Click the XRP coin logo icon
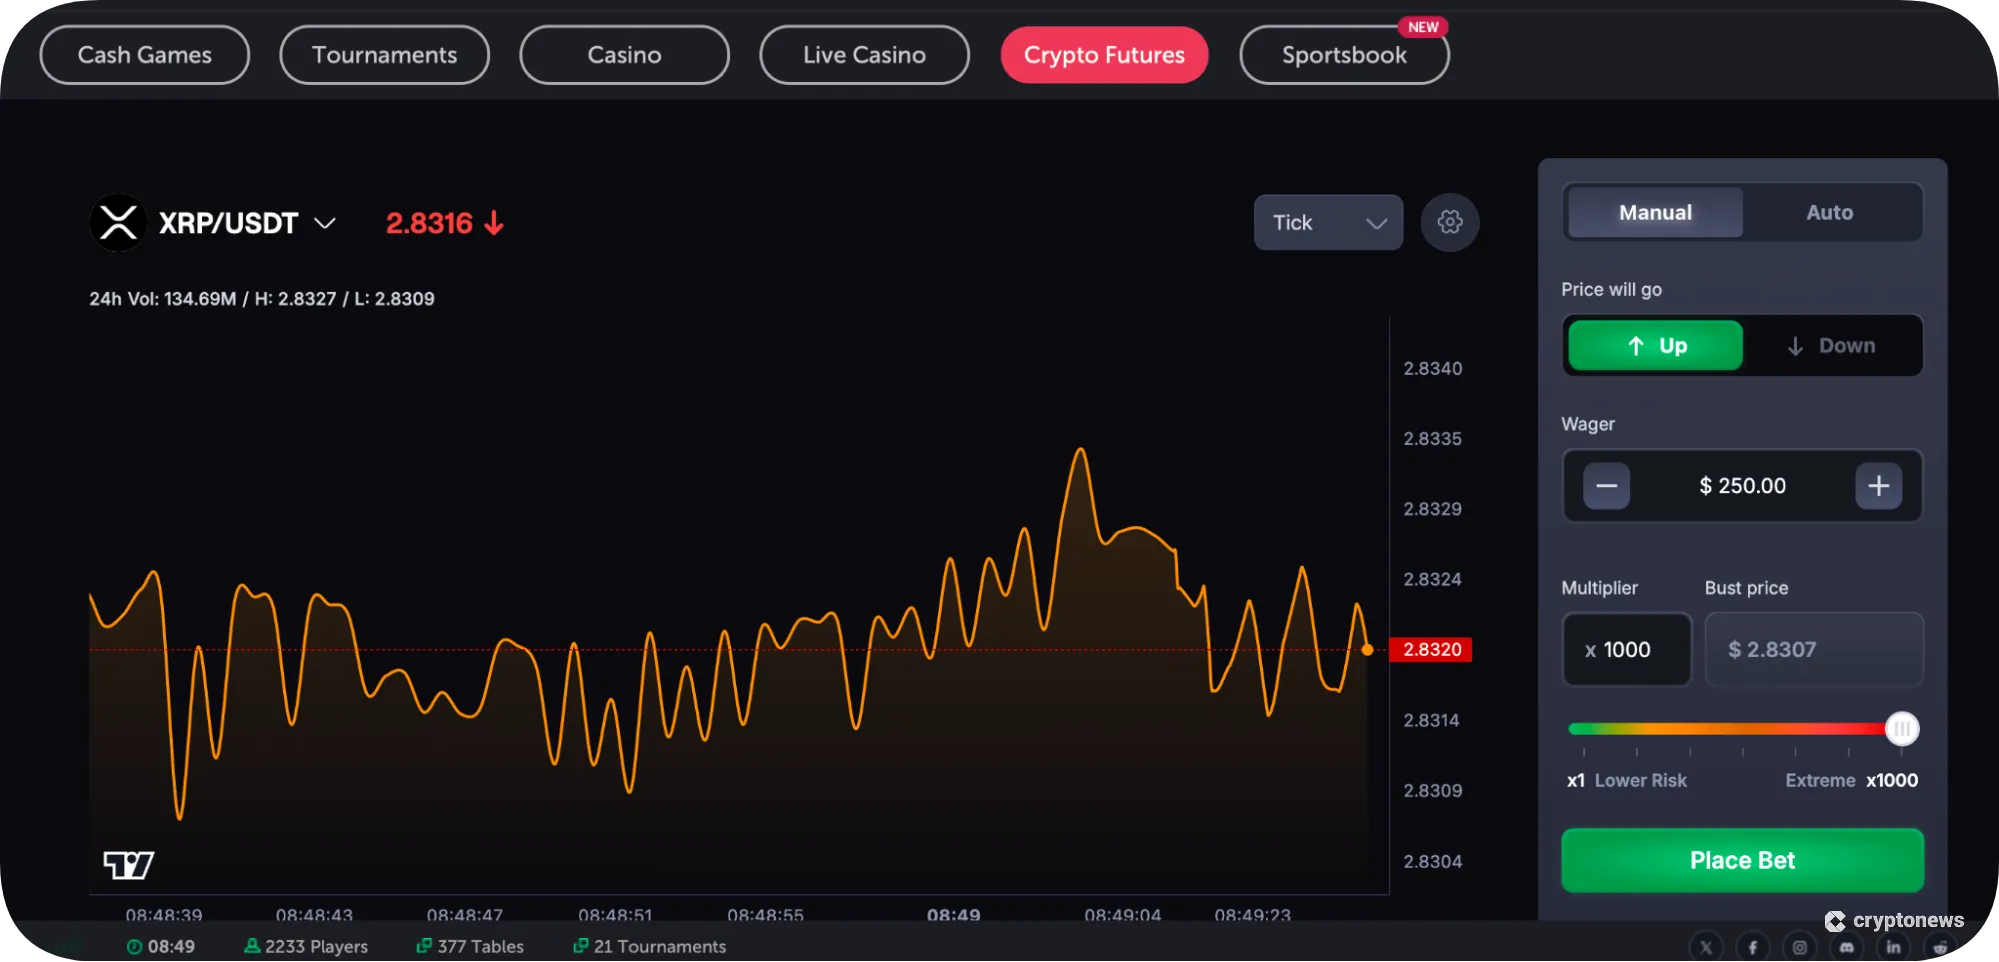 (x=120, y=222)
